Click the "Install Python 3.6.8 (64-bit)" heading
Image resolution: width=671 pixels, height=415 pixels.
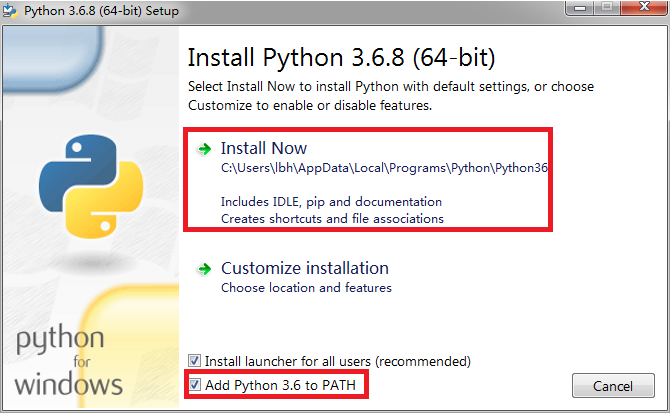pos(341,57)
